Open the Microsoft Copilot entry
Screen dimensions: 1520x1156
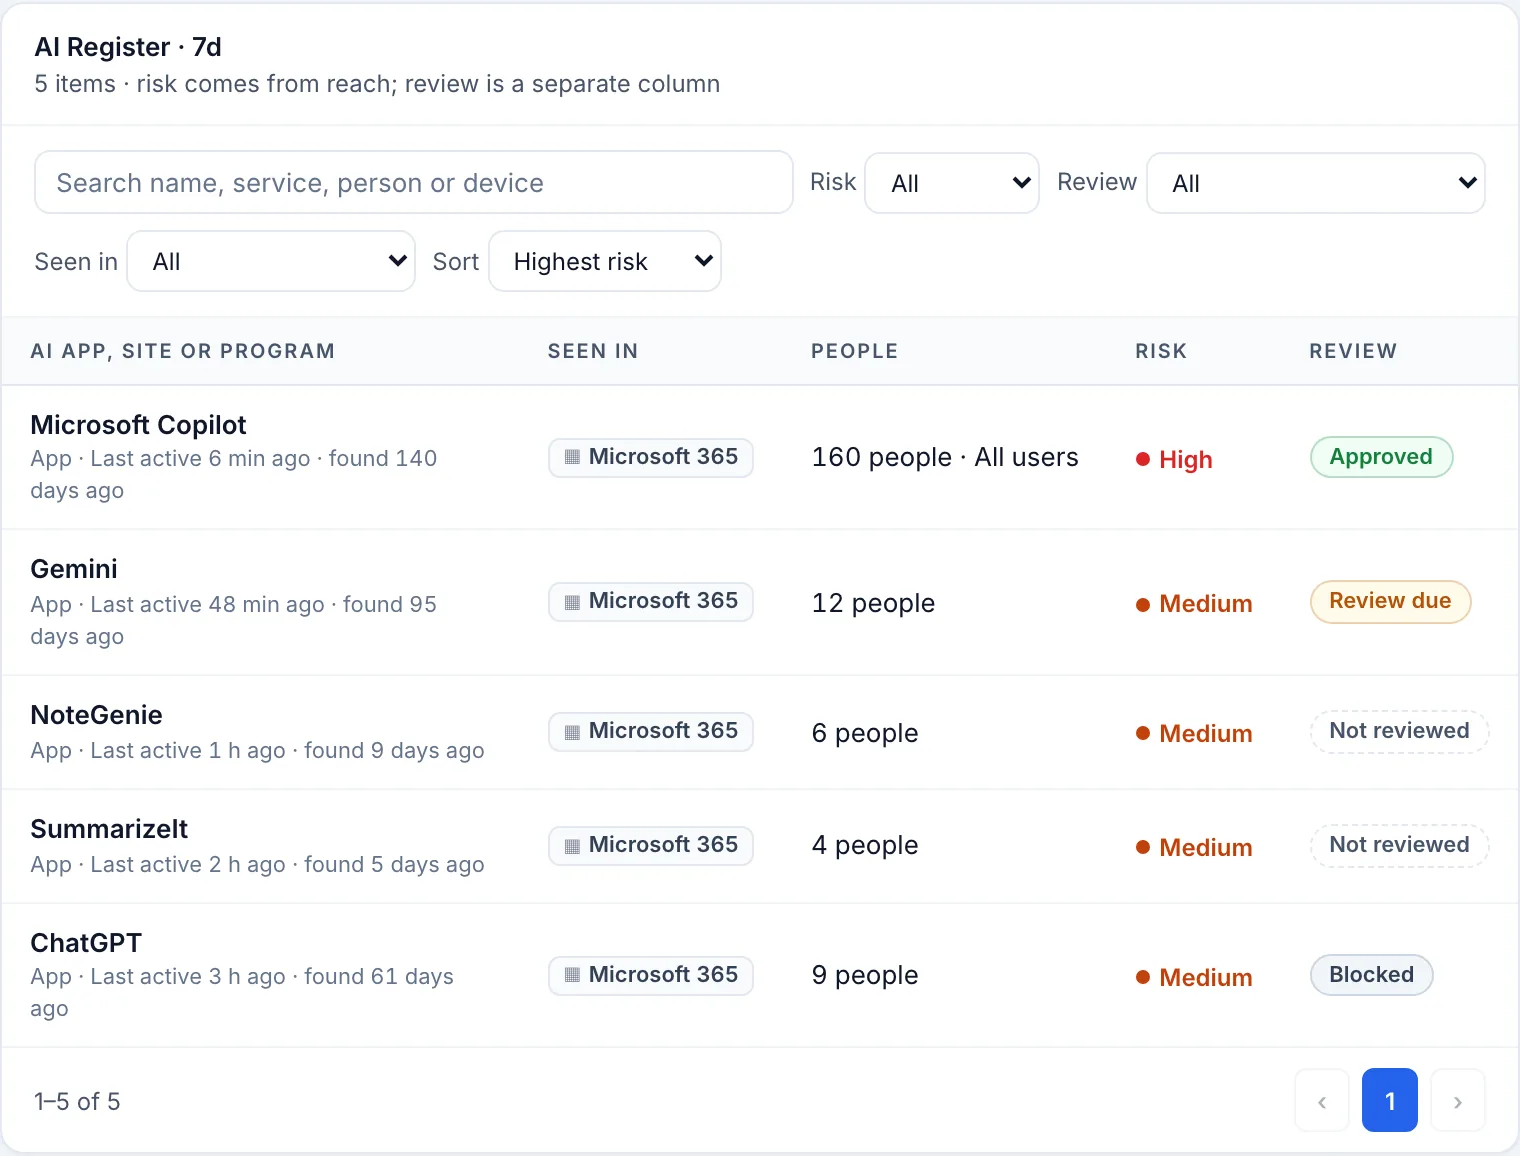[x=138, y=425]
